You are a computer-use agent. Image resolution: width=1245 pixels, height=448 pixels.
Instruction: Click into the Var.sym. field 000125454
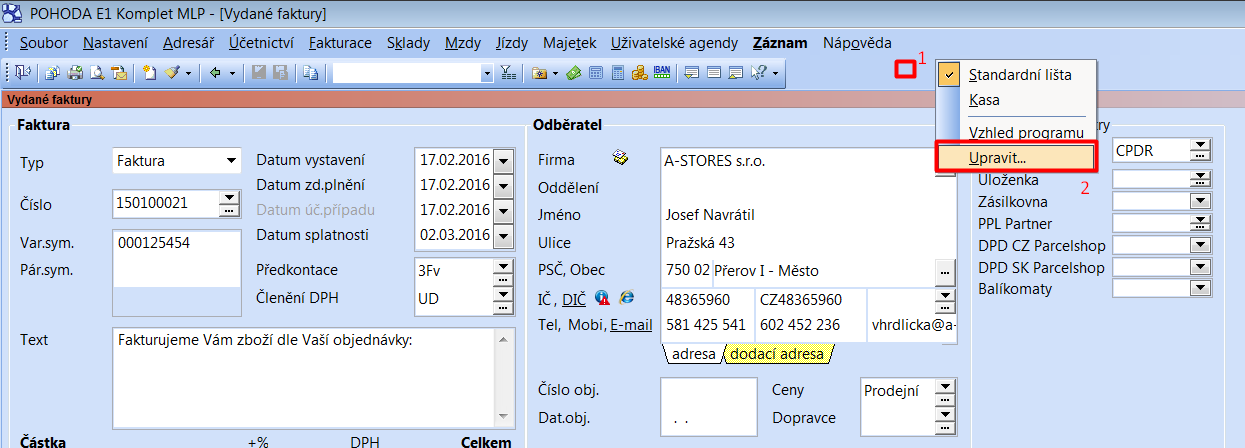click(177, 243)
